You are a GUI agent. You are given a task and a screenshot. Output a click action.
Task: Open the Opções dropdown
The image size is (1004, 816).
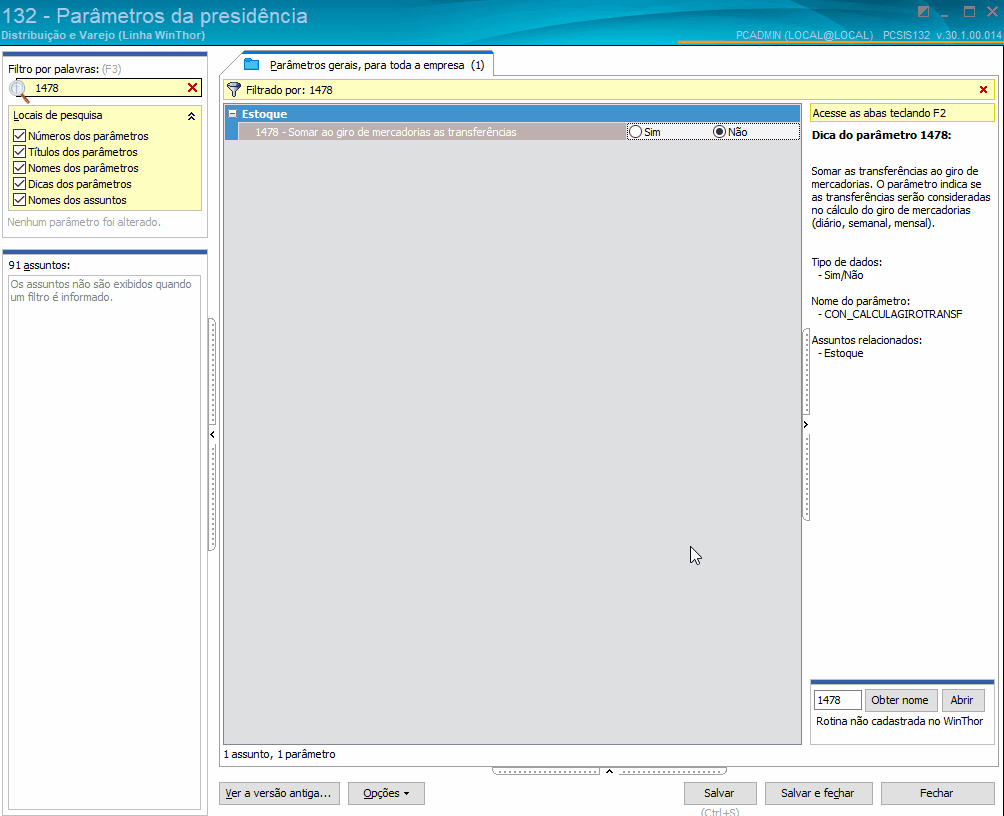coord(386,793)
